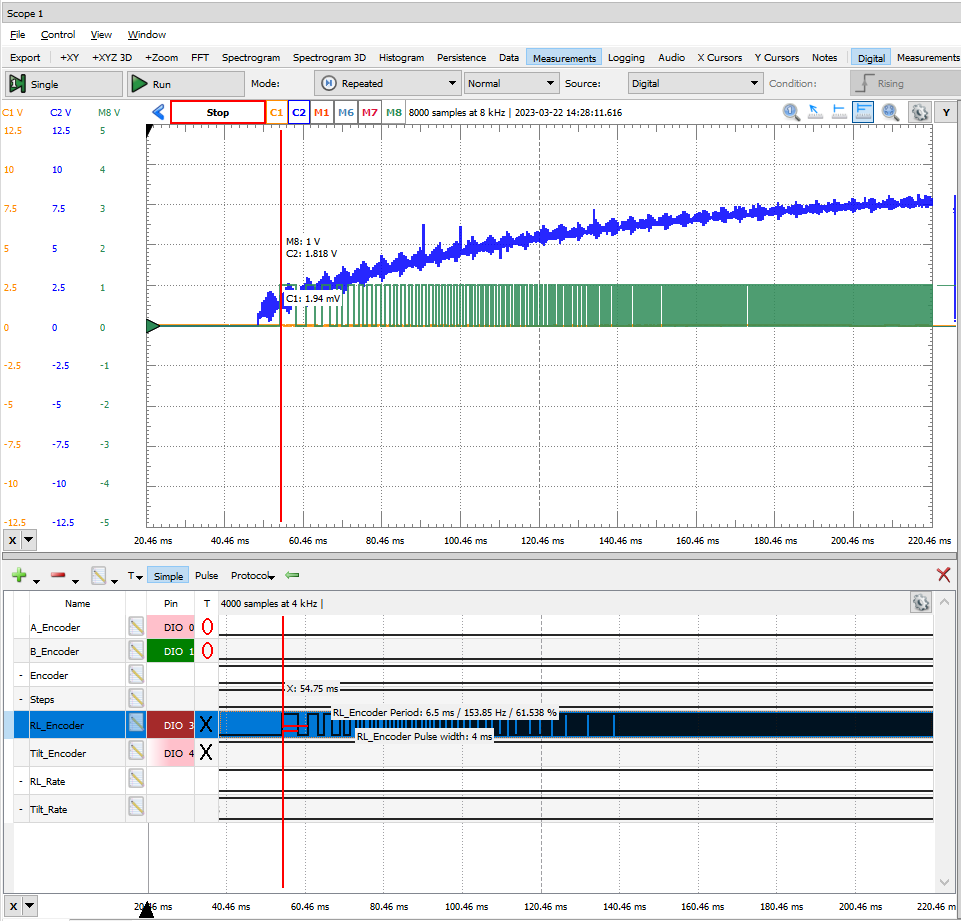Toggle the first highlighted Measurements view

pos(564,58)
